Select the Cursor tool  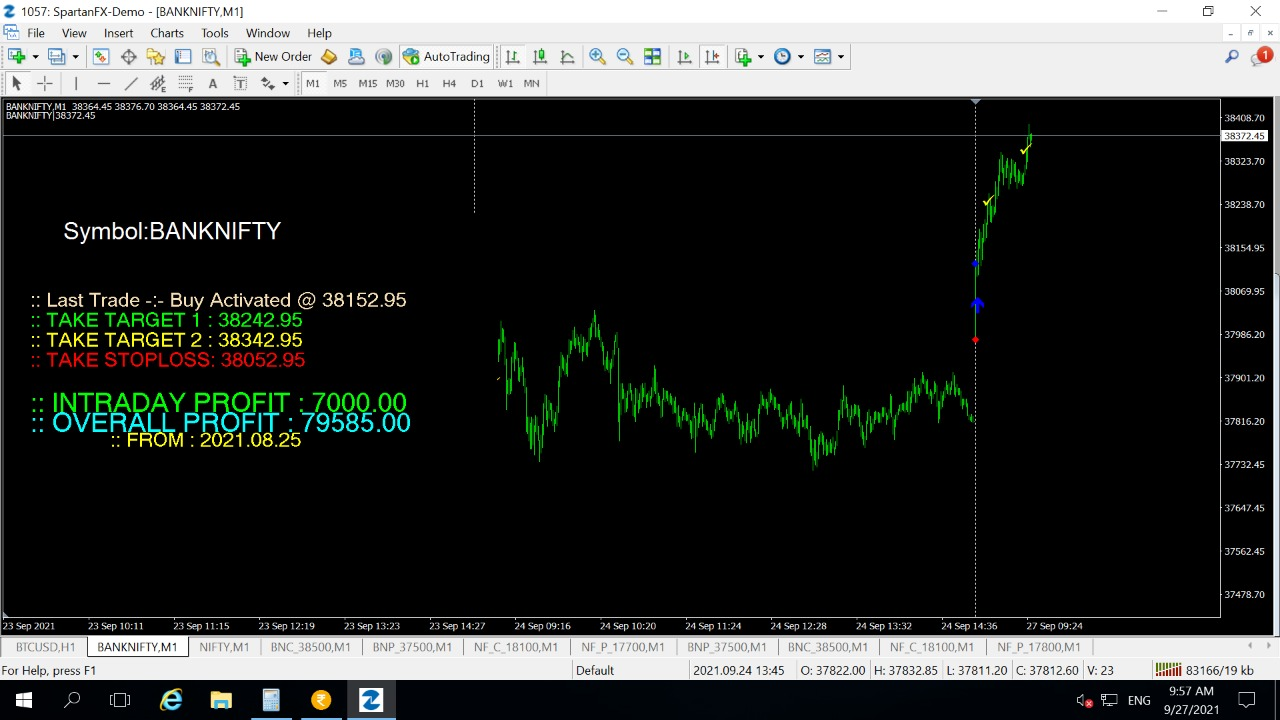(x=16, y=83)
